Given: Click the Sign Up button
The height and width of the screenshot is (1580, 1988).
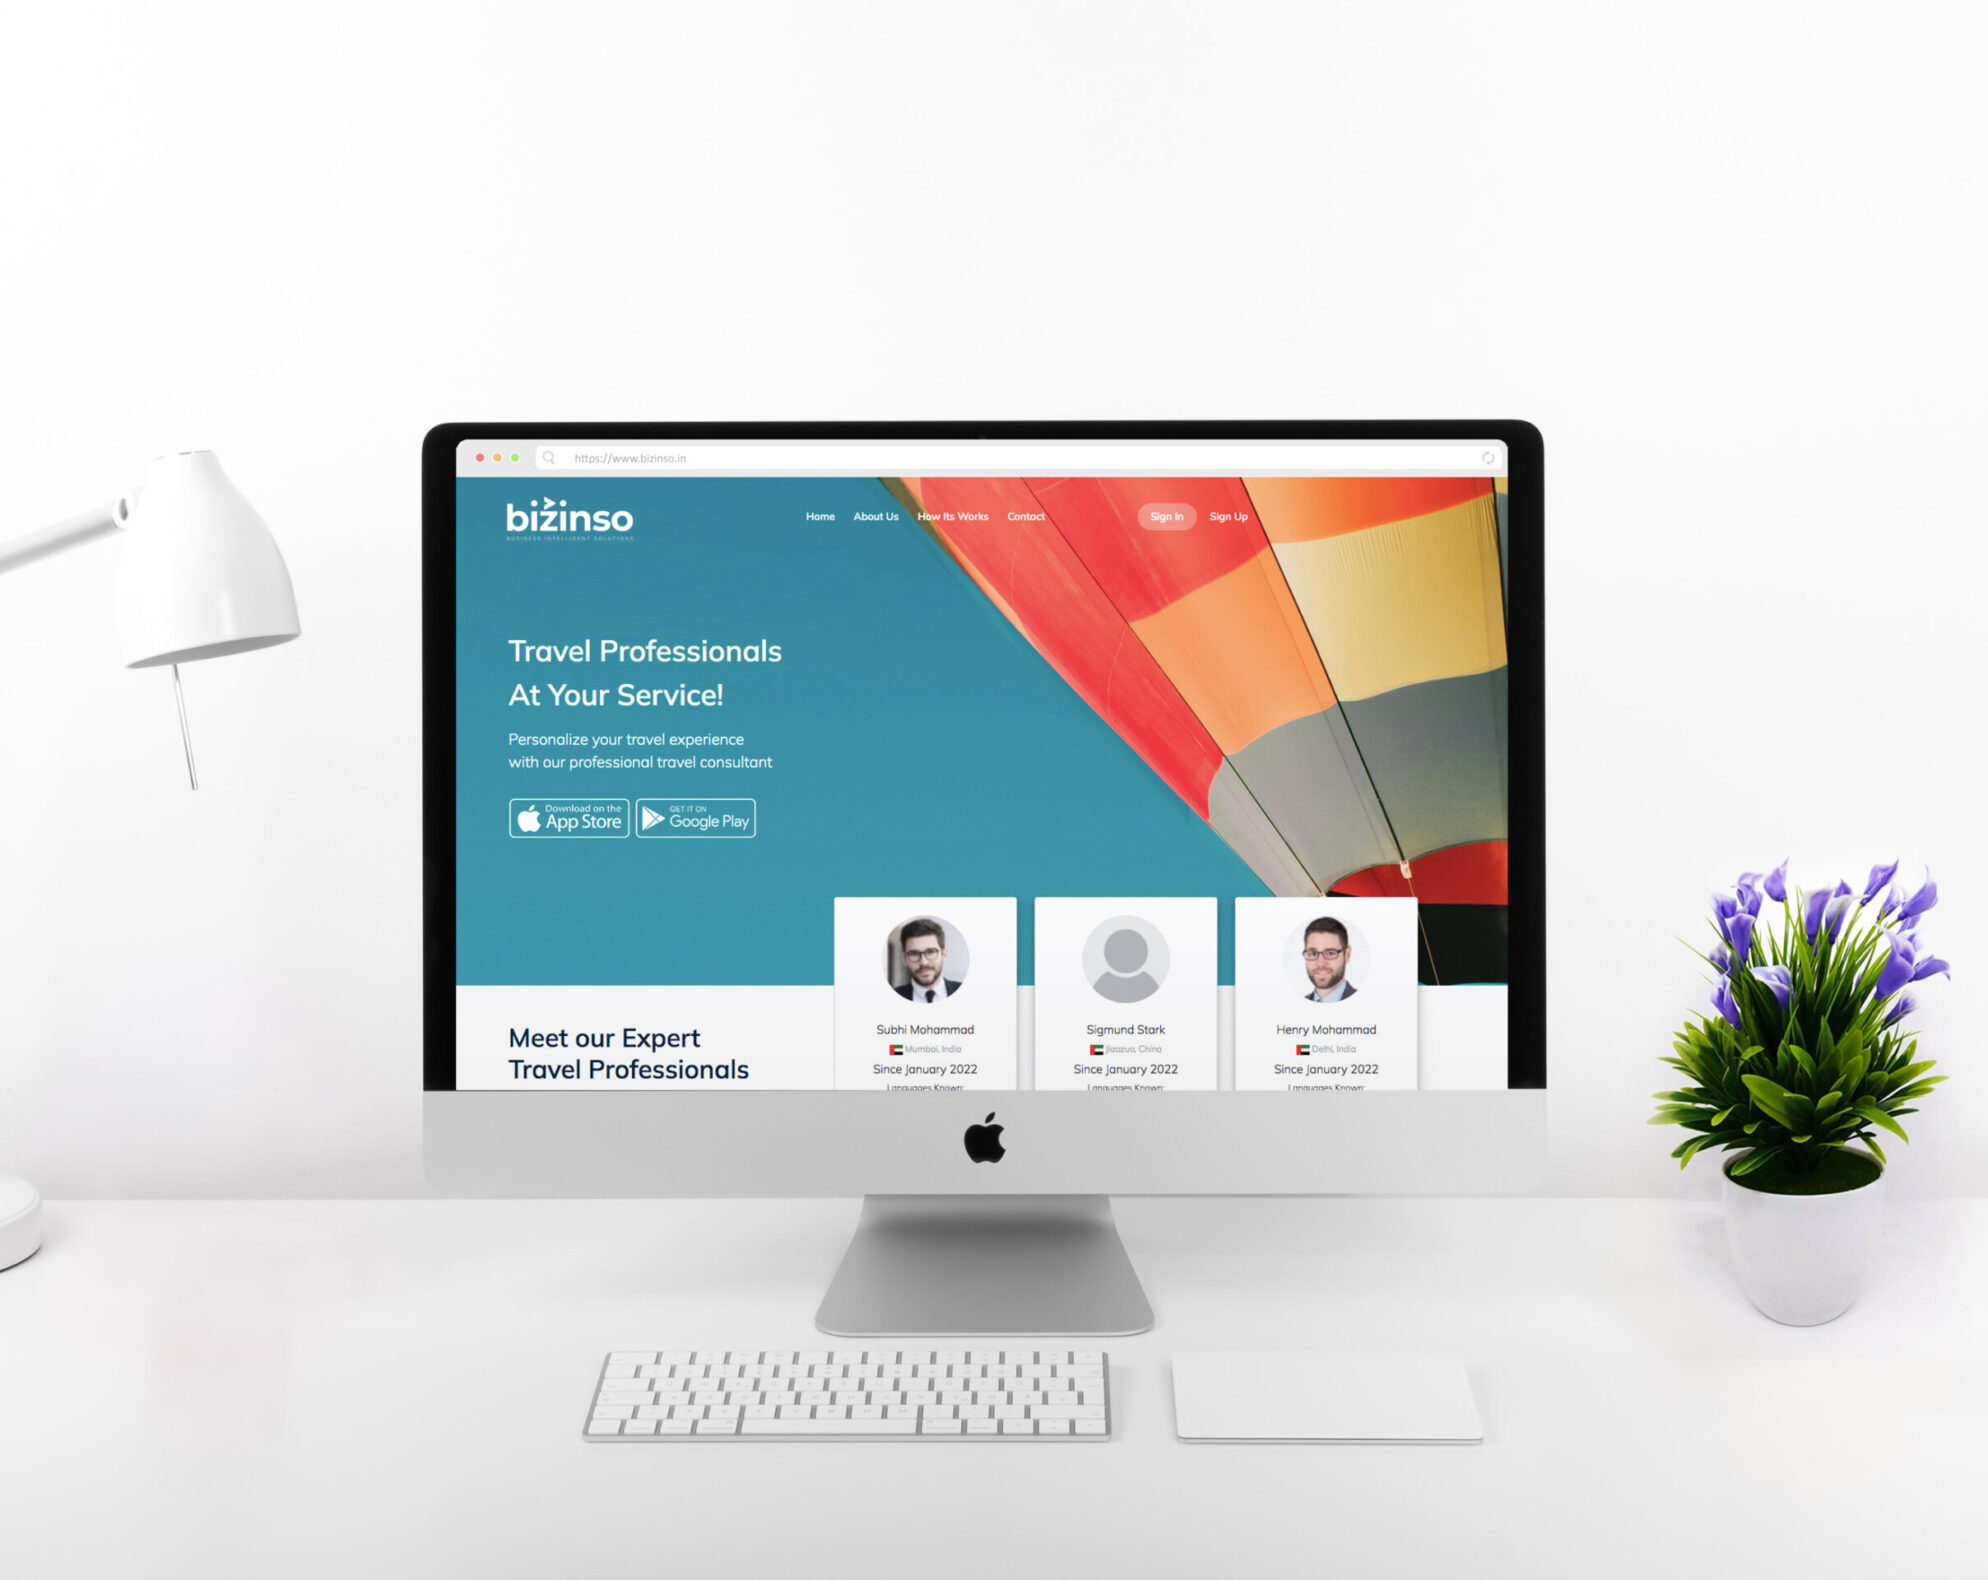Looking at the screenshot, I should pos(1233,516).
